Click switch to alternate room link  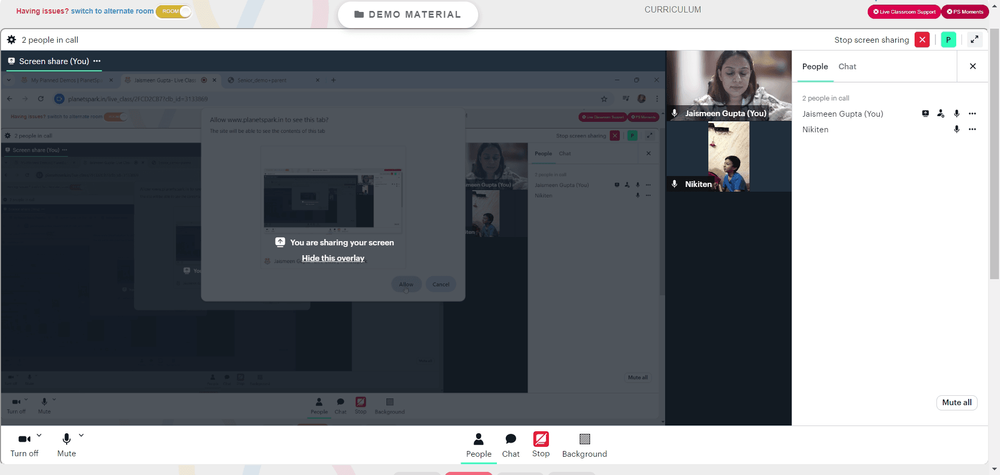tap(112, 11)
